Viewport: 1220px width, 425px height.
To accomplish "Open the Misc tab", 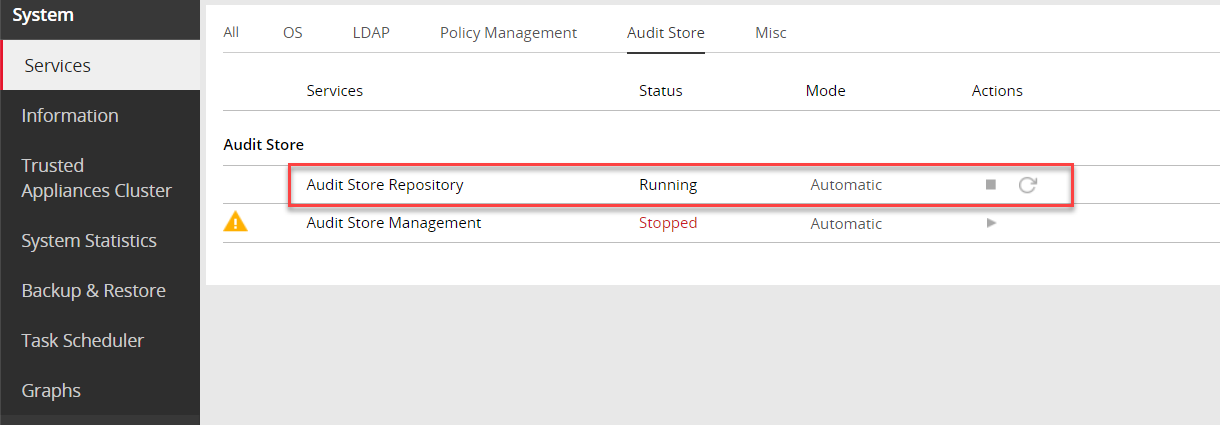I will [x=771, y=33].
